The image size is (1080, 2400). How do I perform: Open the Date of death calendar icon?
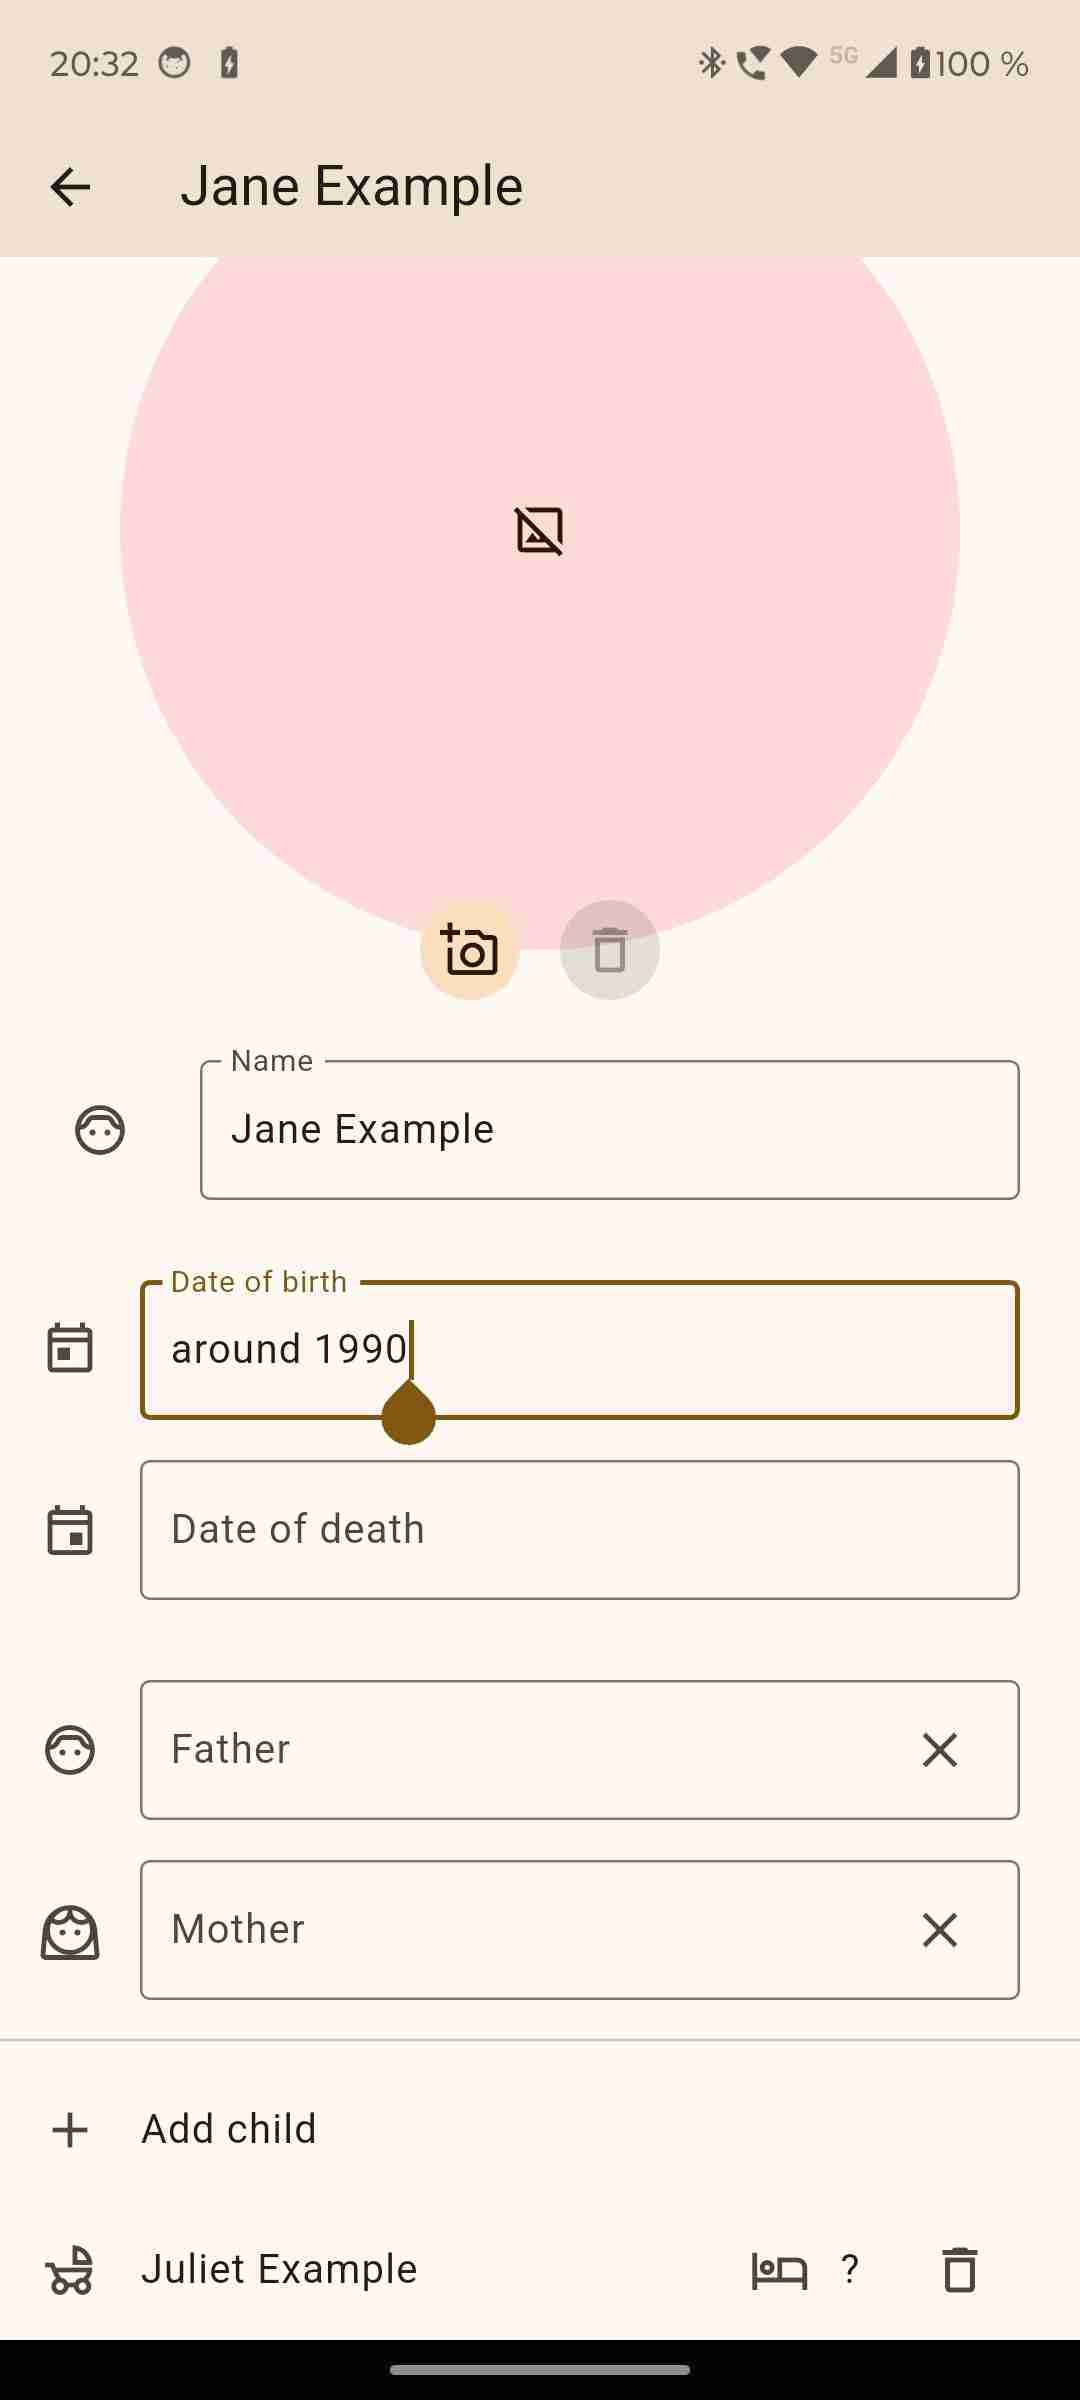tap(70, 1528)
